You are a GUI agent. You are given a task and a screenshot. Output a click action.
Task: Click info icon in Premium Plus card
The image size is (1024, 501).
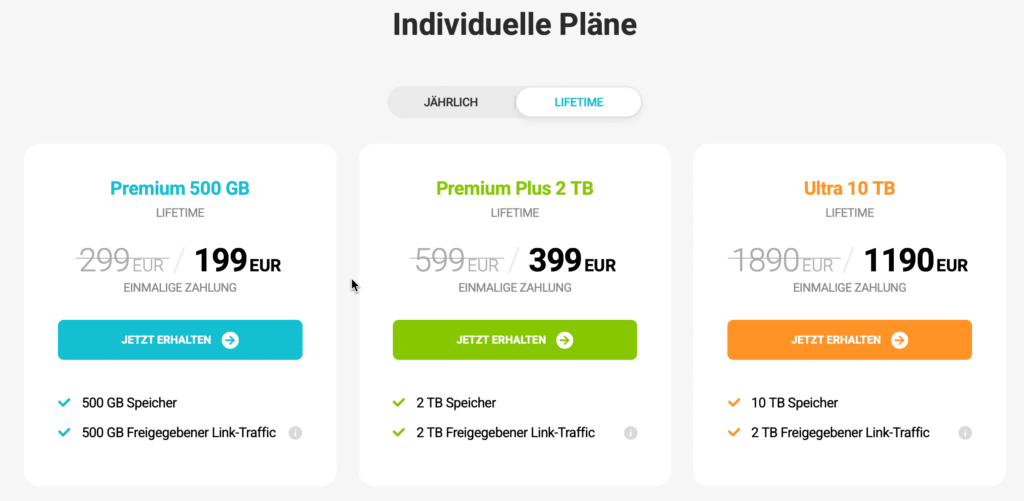tap(630, 433)
